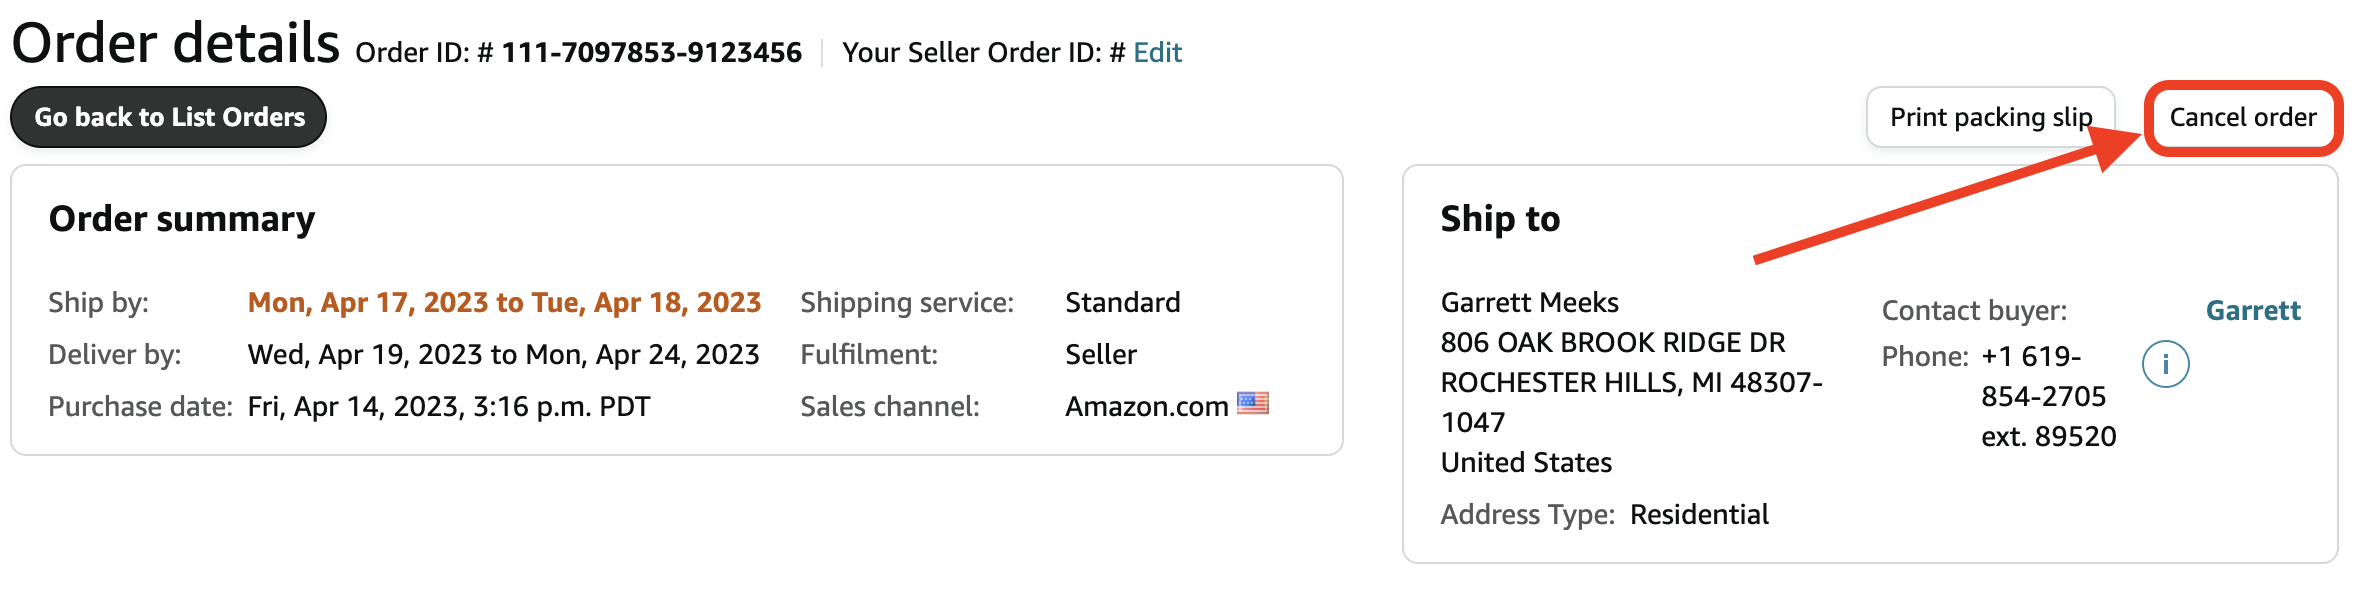Edit the Seller Order ID

pos(1157,52)
